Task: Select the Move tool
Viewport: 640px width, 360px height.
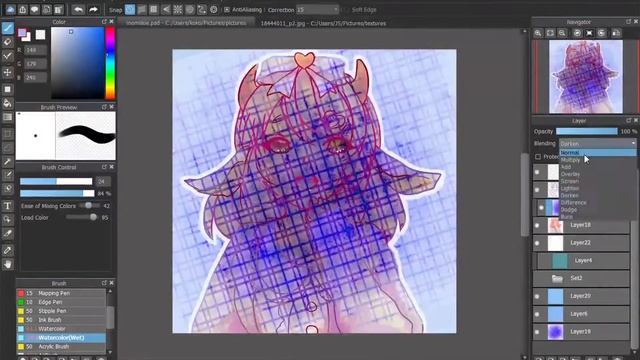Action: pyautogui.click(x=7, y=73)
